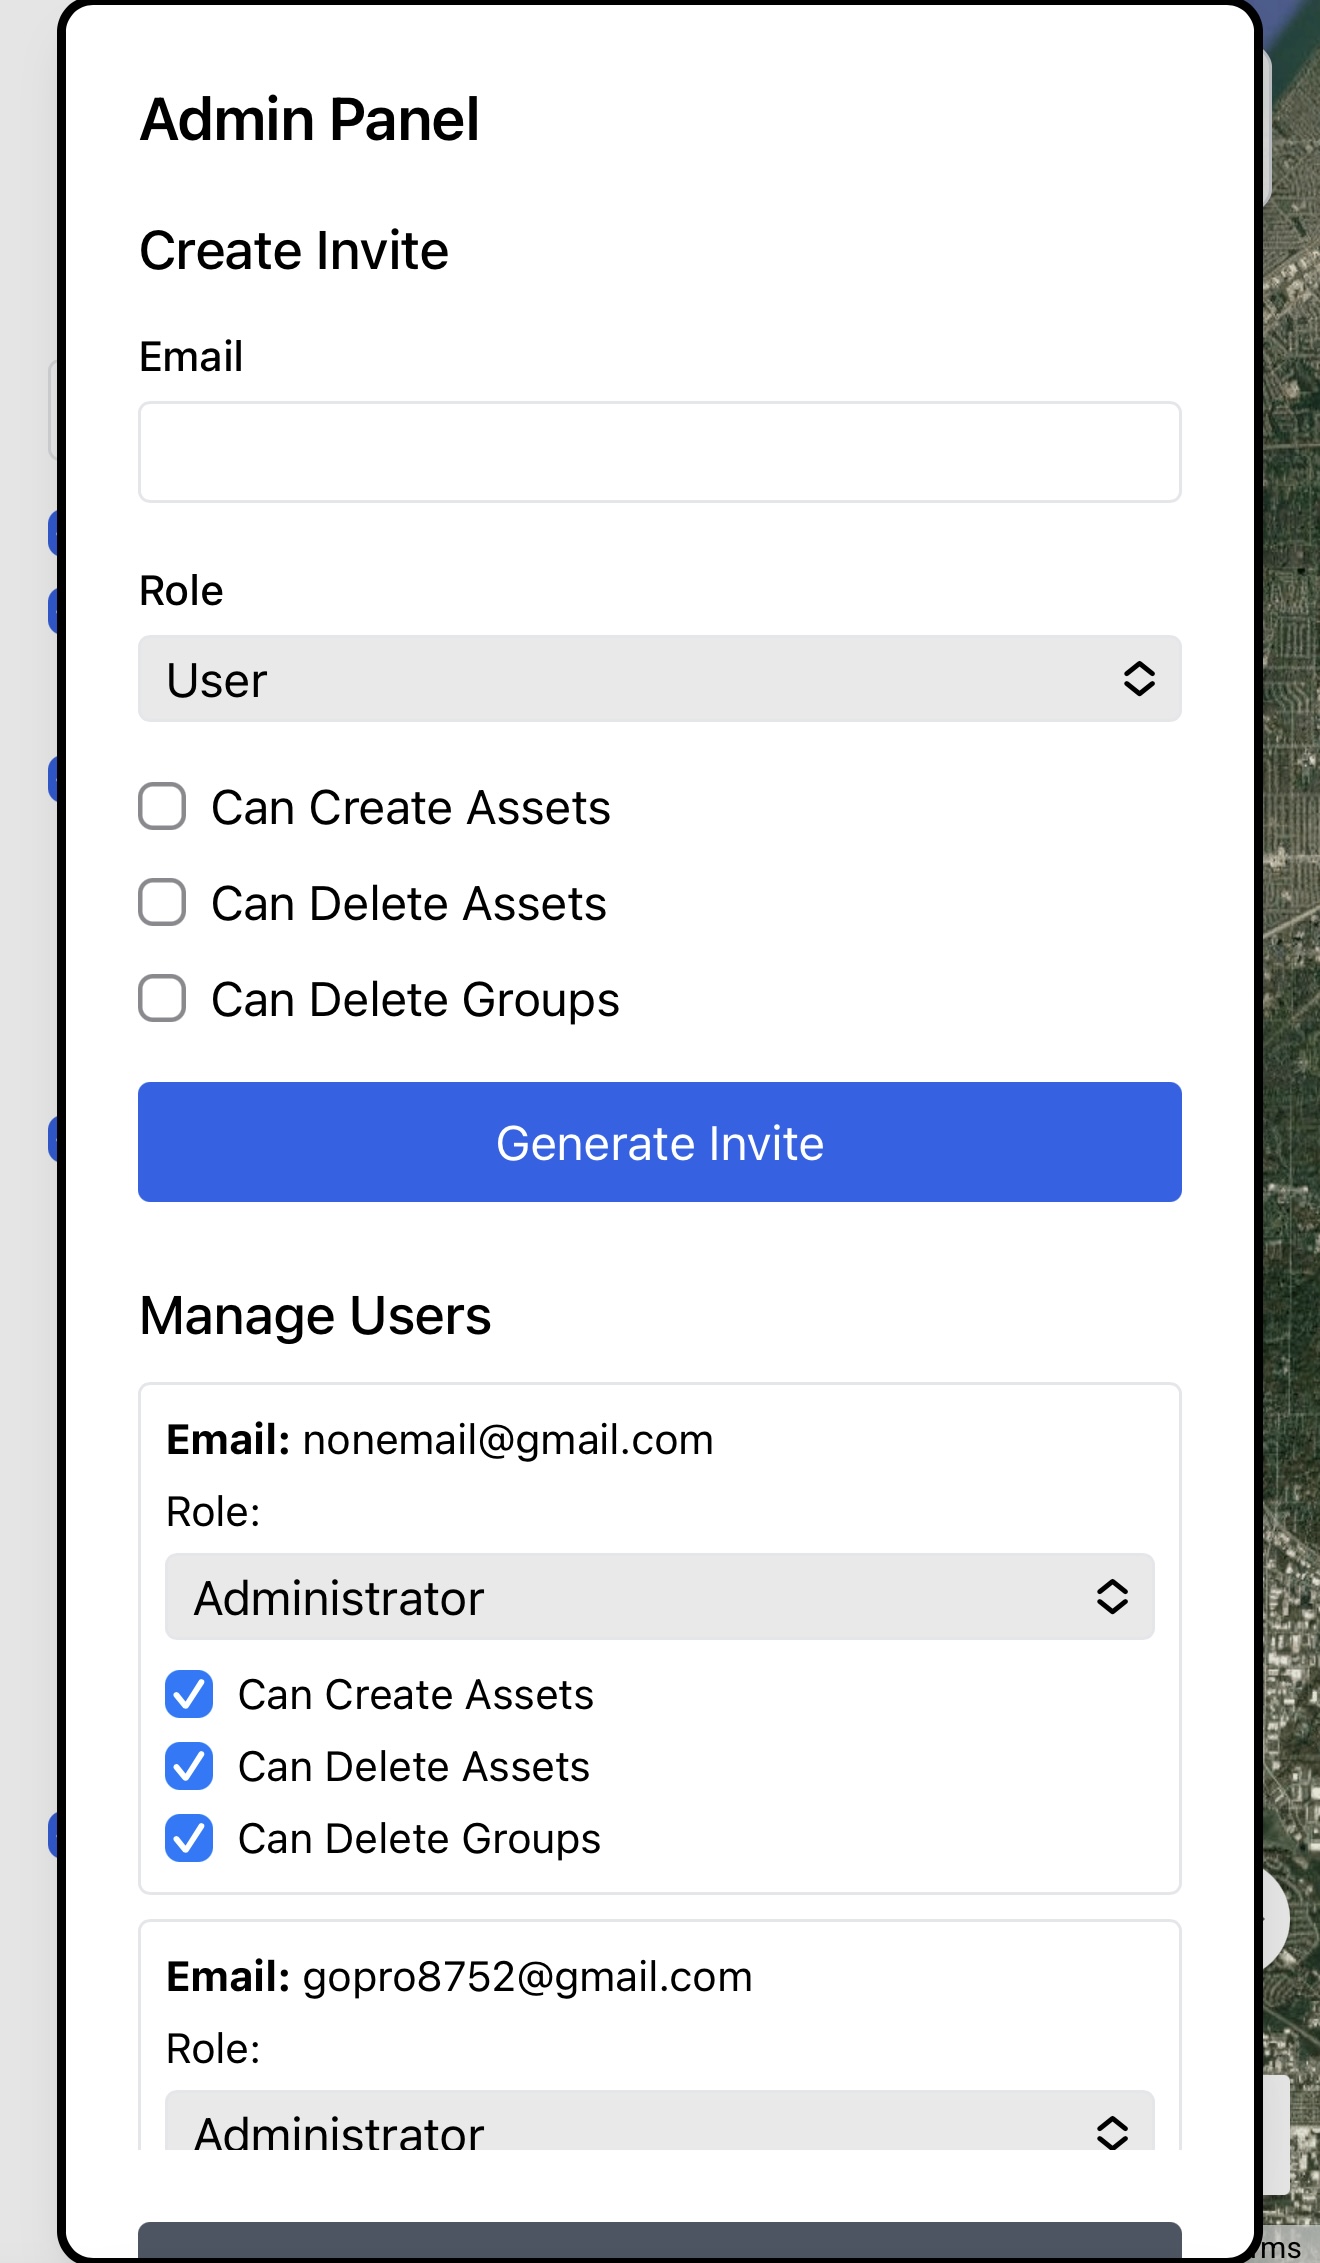Viewport: 1320px width, 2263px height.
Task: Uncheck Can Create Assets for nonemail@gmail.com
Action: tap(189, 1695)
